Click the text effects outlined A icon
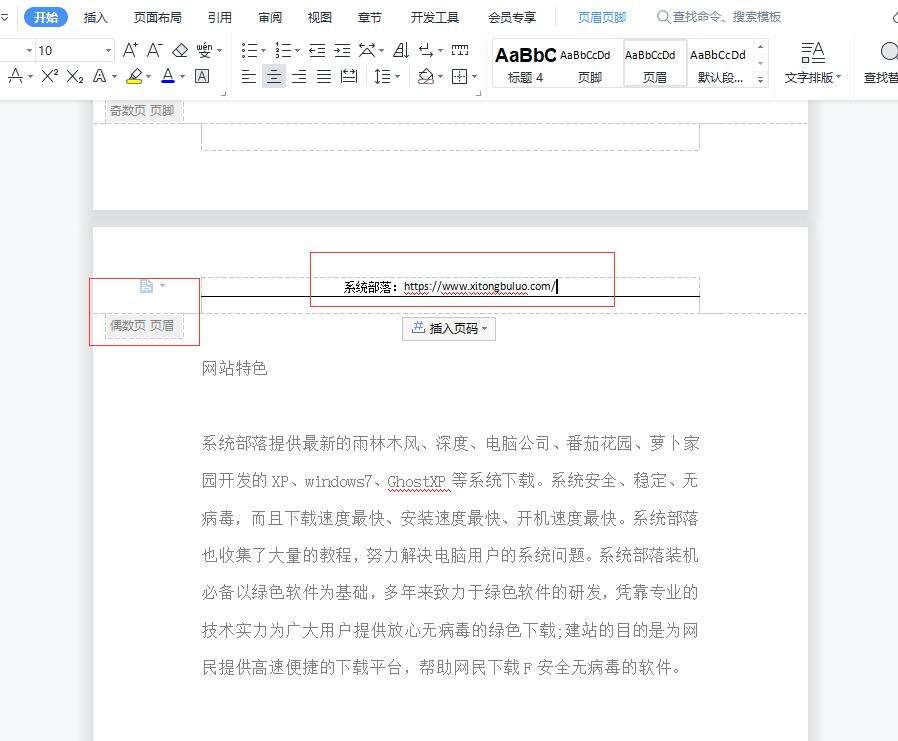The image size is (898, 741). pyautogui.click(x=99, y=76)
